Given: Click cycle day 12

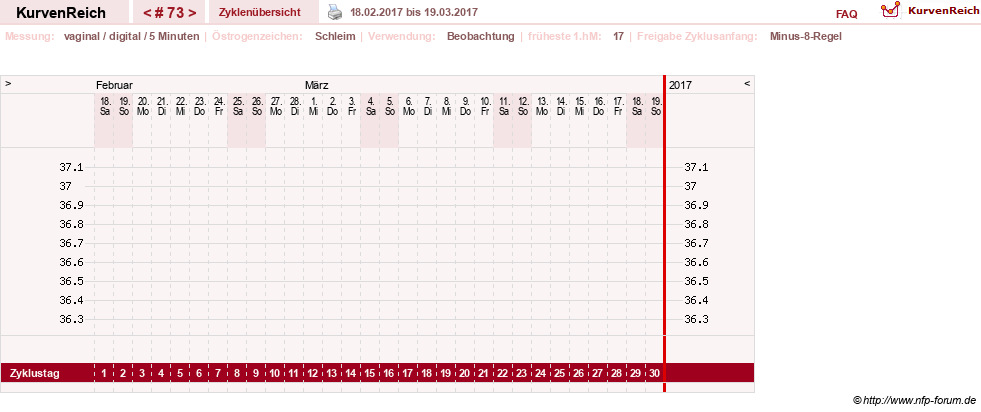Looking at the screenshot, I should coord(313,374).
